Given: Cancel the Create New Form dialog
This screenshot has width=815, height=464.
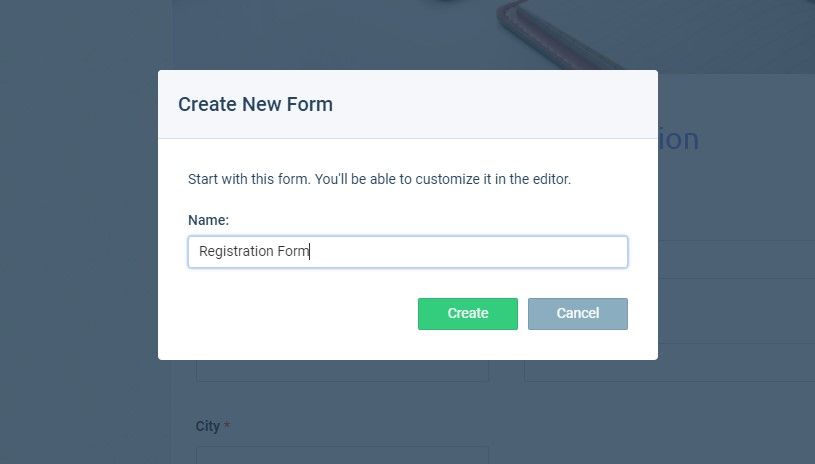Looking at the screenshot, I should tap(577, 313).
